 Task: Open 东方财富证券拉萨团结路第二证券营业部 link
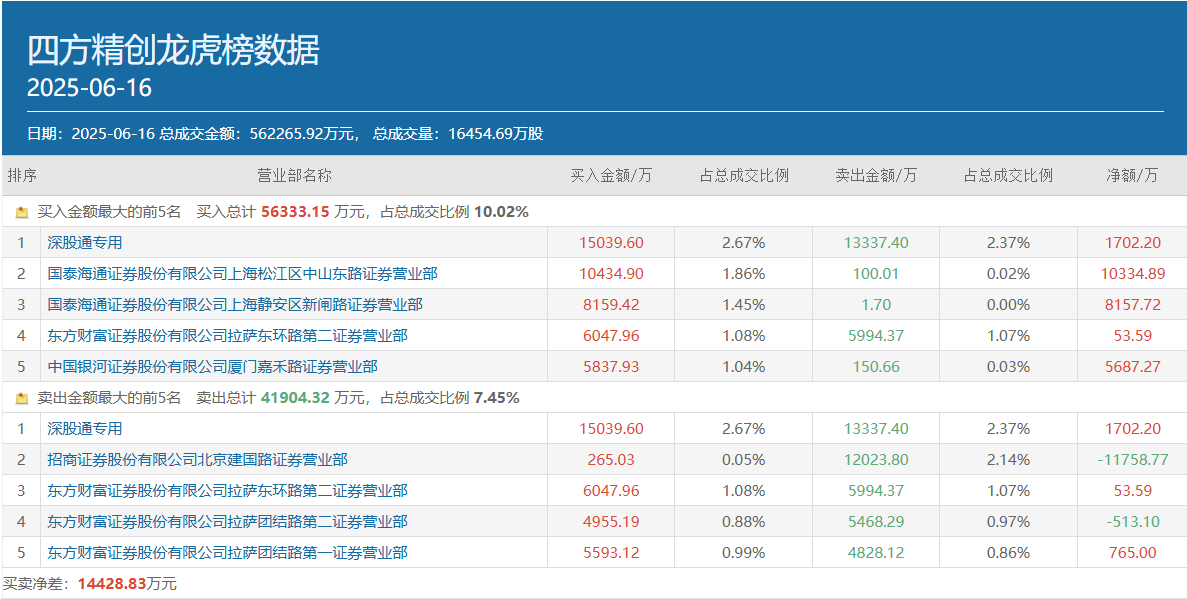227,522
